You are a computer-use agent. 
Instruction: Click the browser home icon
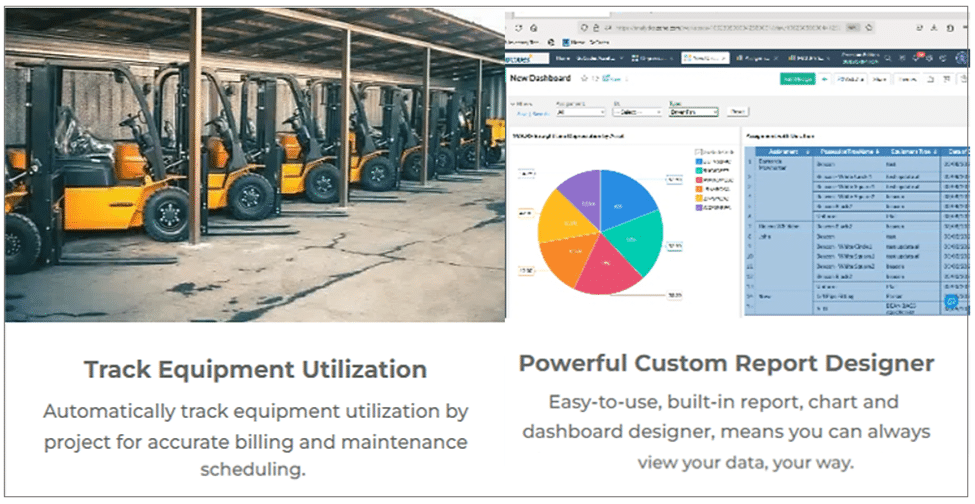535,27
